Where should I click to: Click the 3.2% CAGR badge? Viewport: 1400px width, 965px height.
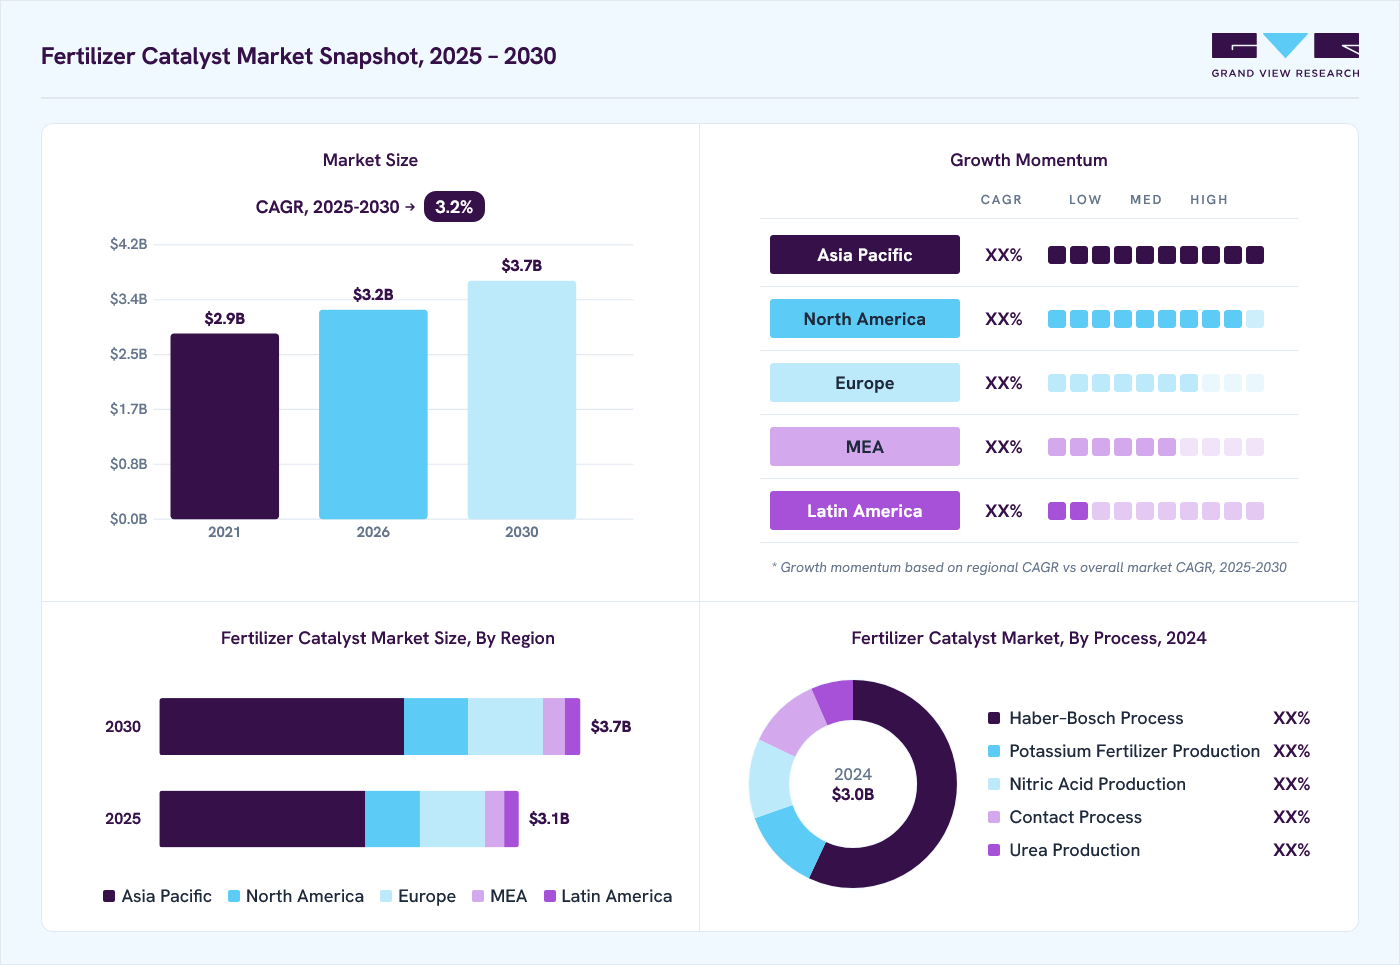454,207
